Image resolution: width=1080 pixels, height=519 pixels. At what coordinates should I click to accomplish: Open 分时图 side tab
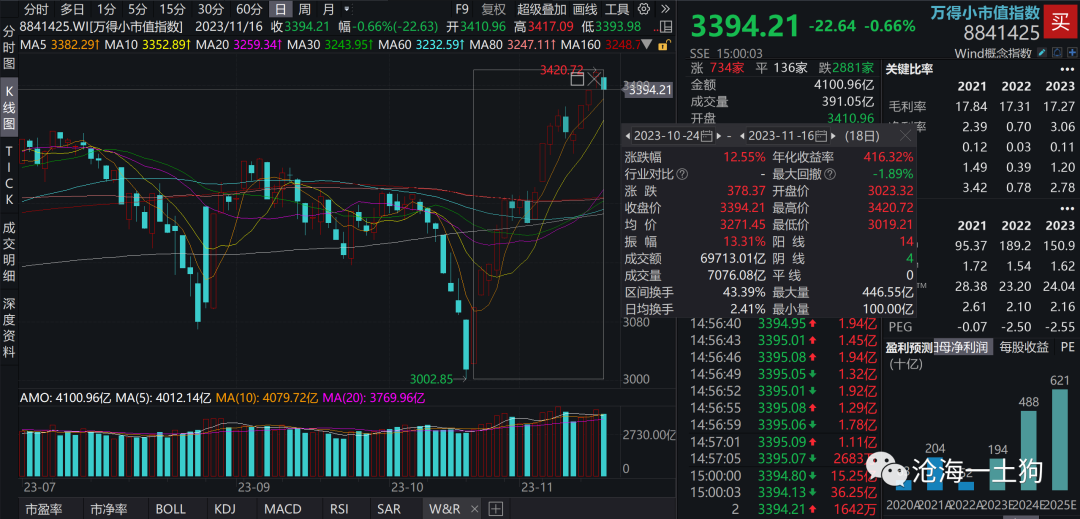9,48
